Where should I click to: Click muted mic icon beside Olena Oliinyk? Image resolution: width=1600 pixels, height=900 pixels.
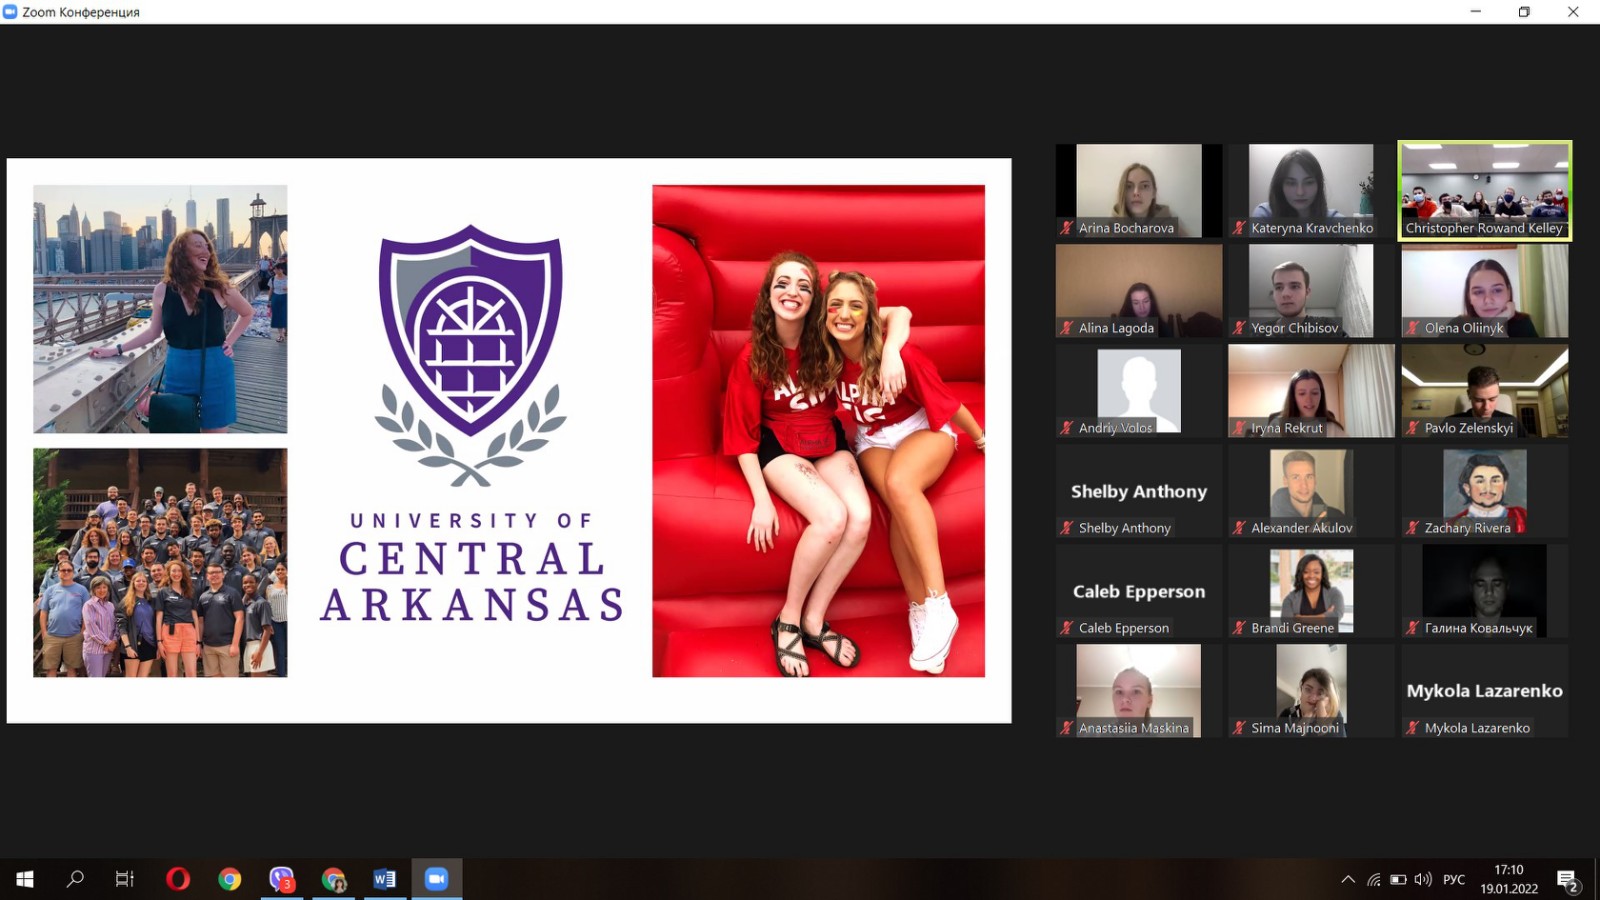1412,328
